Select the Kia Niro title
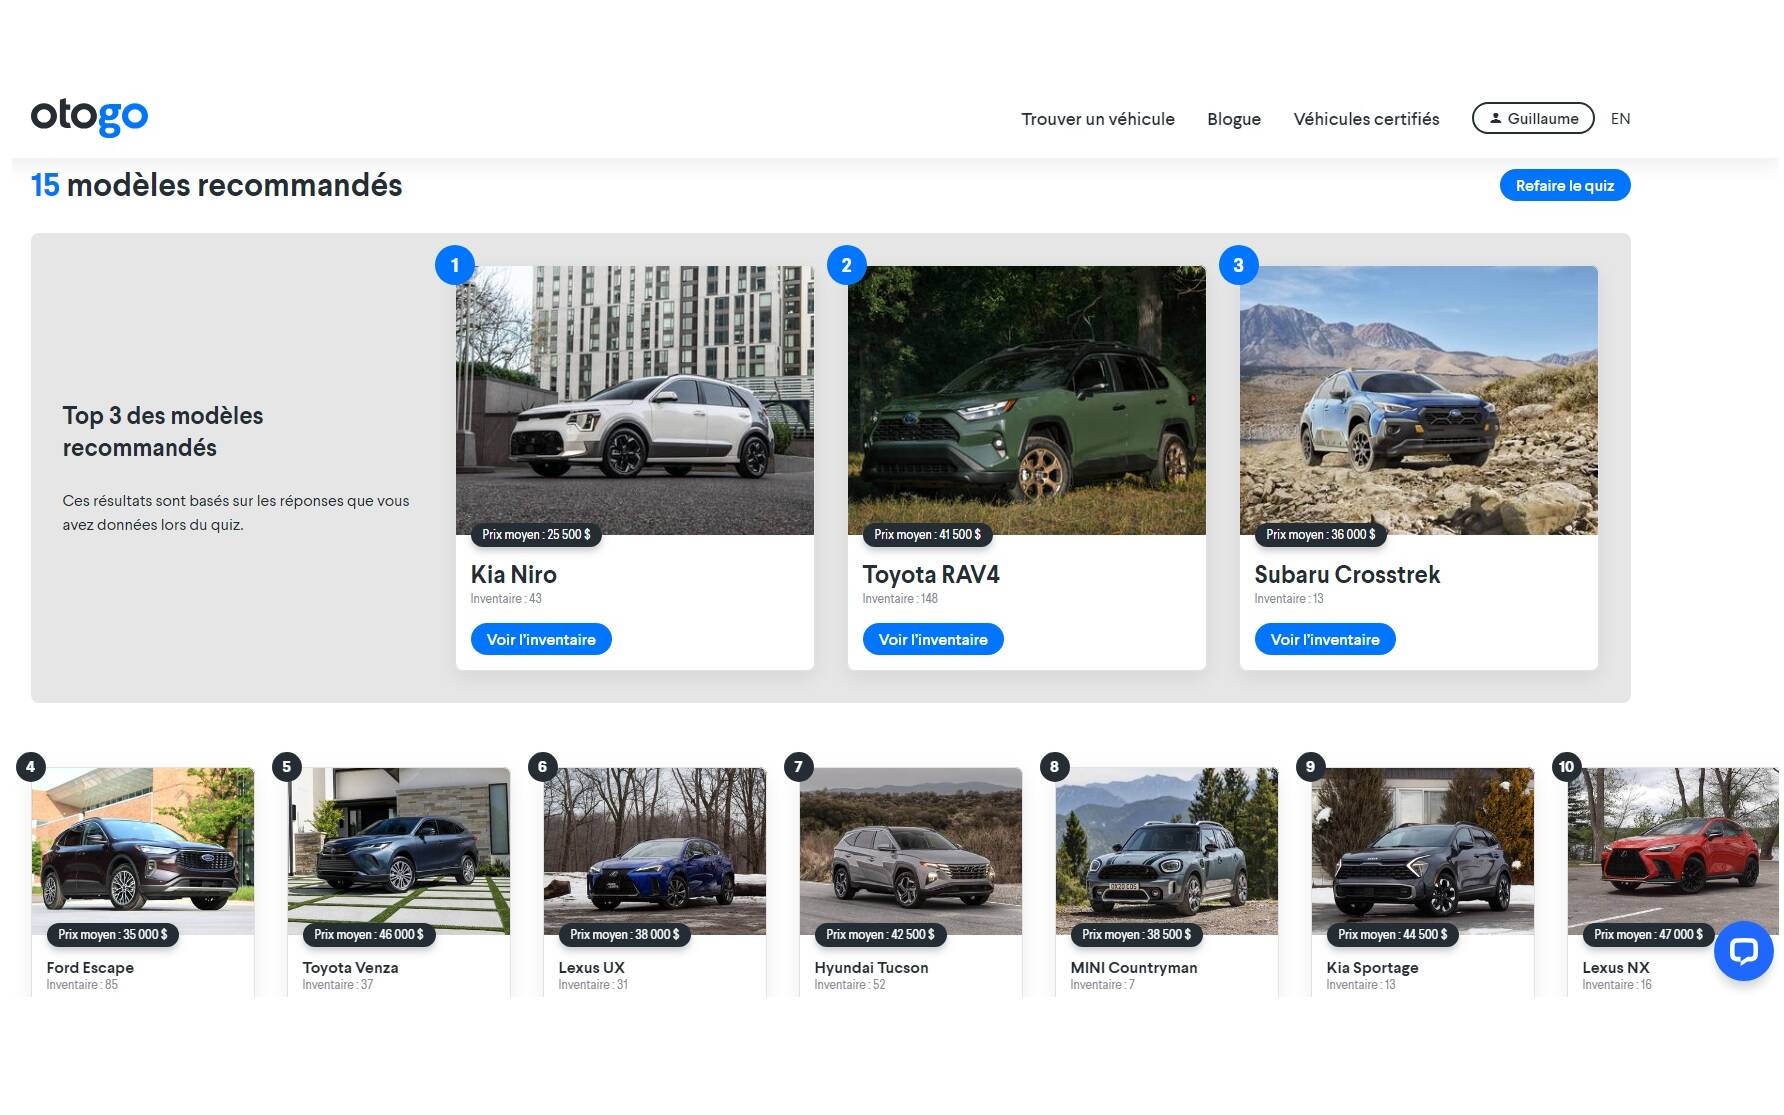The height and width of the screenshot is (1115, 1784). [514, 575]
